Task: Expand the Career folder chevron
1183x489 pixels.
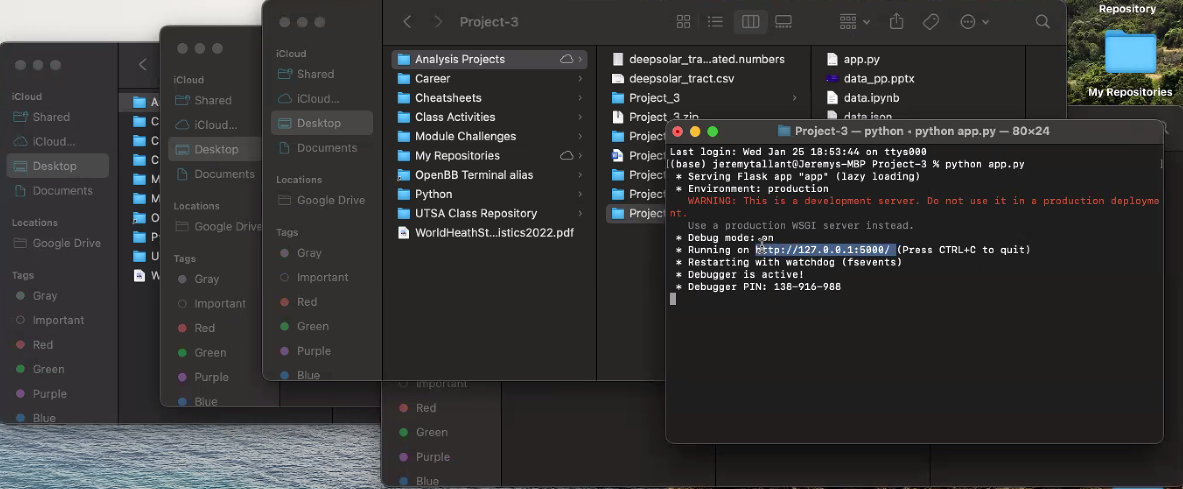Action: coord(580,78)
